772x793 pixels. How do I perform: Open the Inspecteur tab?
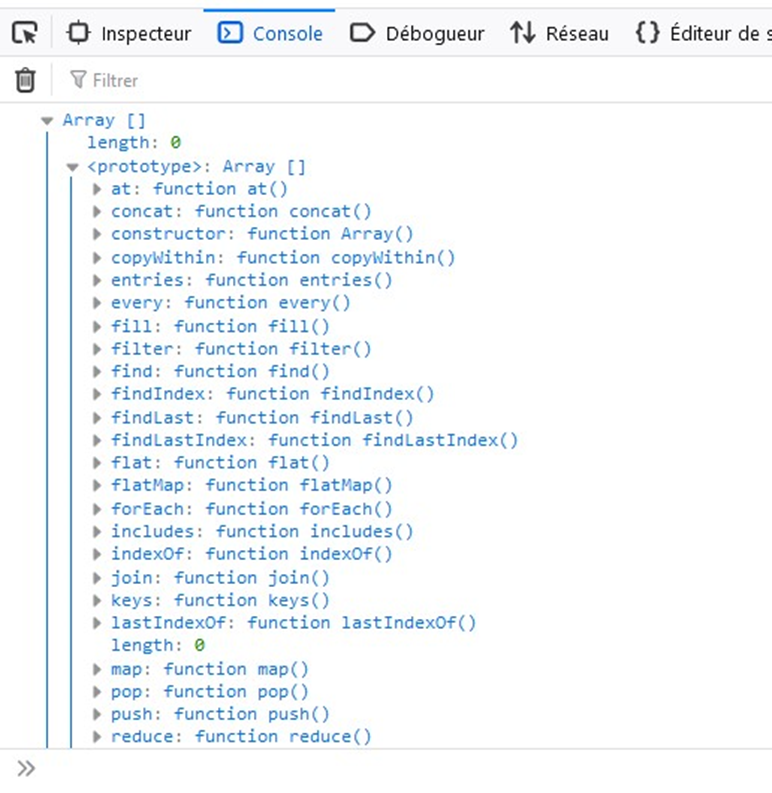click(x=128, y=33)
